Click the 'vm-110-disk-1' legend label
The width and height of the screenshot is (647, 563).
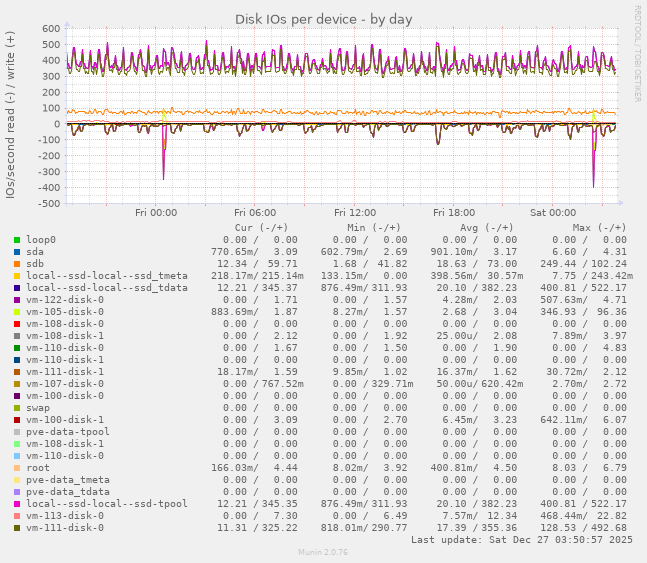65,360
